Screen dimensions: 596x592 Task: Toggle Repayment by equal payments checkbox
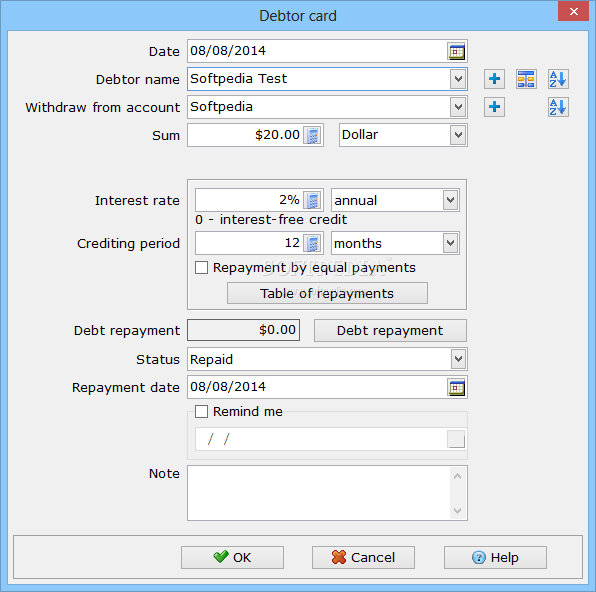(201, 267)
